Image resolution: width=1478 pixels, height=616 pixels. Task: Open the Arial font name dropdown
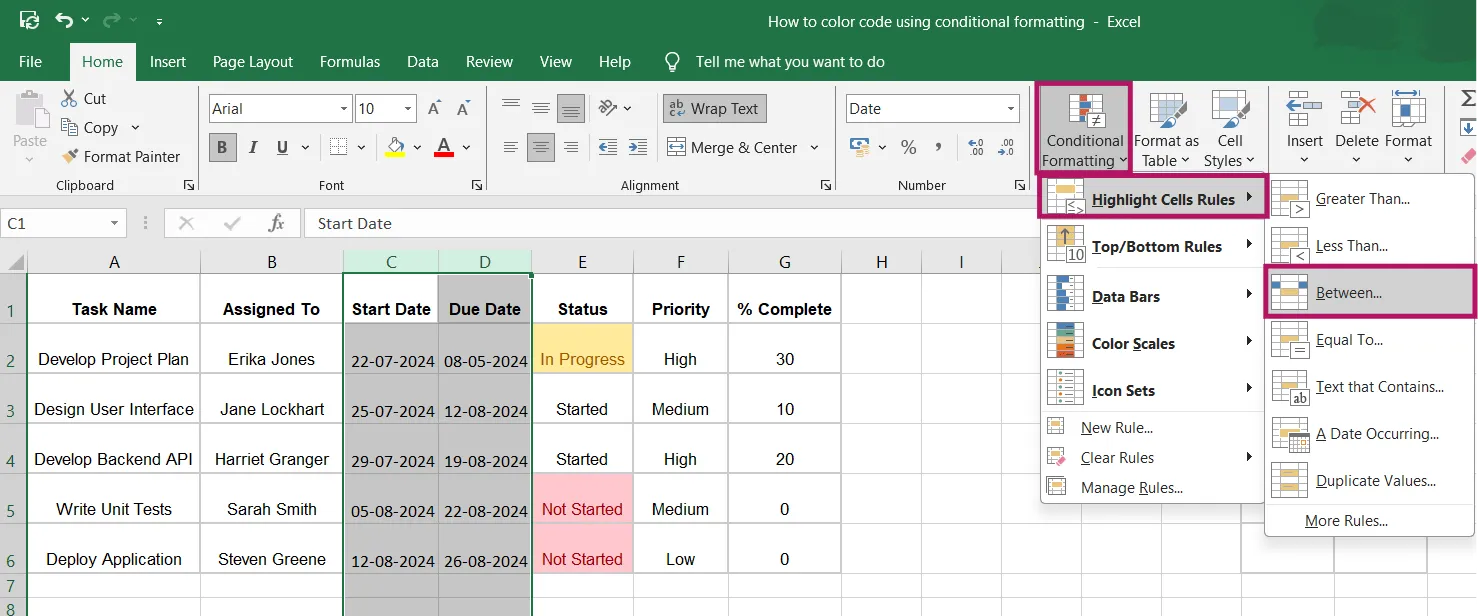pyautogui.click(x=344, y=109)
